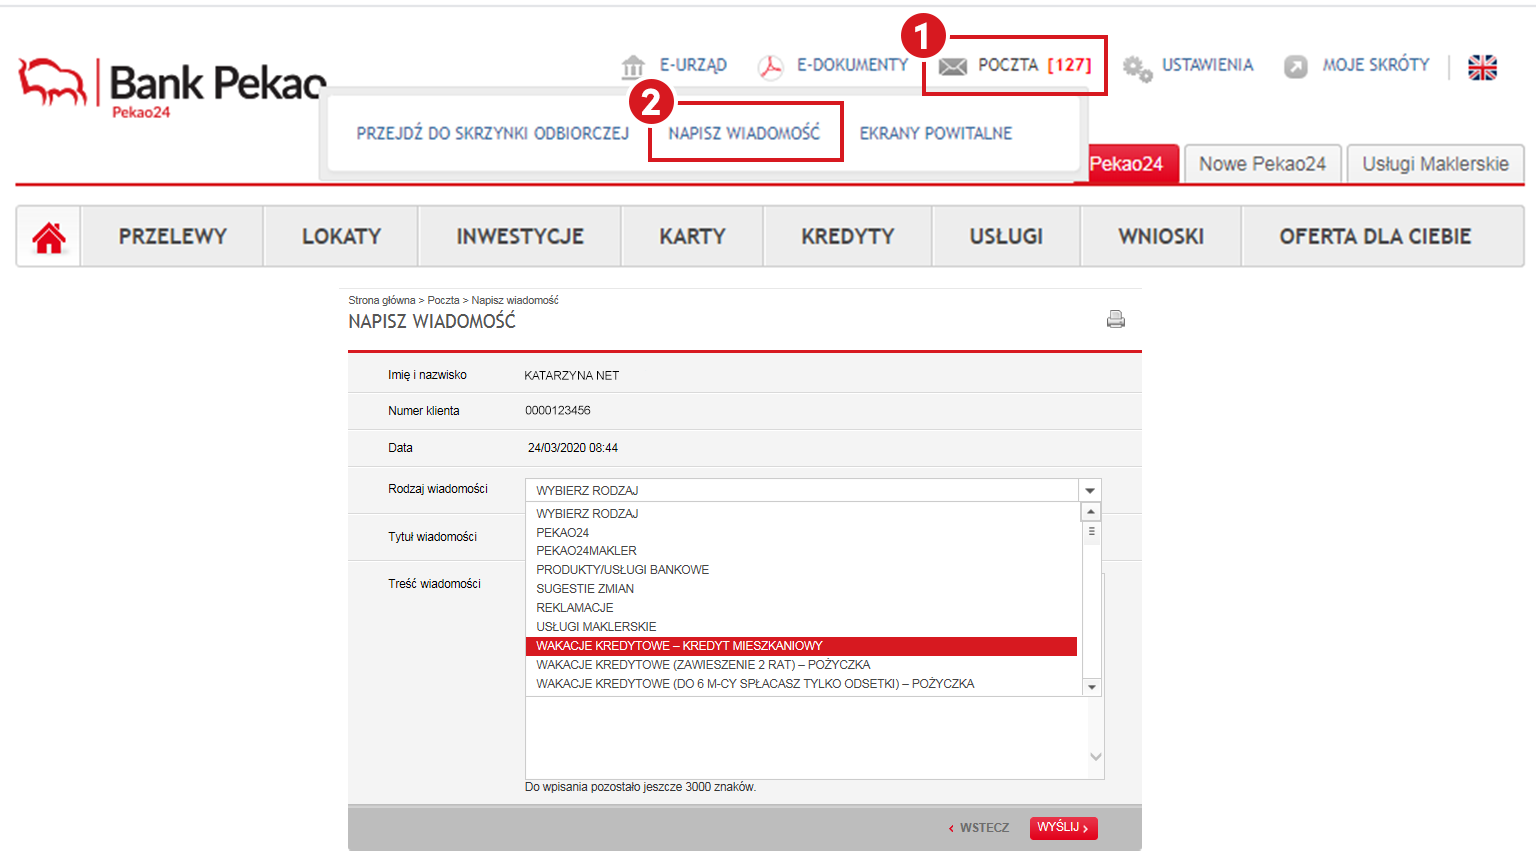Viewport: 1538px width, 861px height.
Task: Go to Przejdź do skrzynki odbiorczej
Action: pos(492,133)
